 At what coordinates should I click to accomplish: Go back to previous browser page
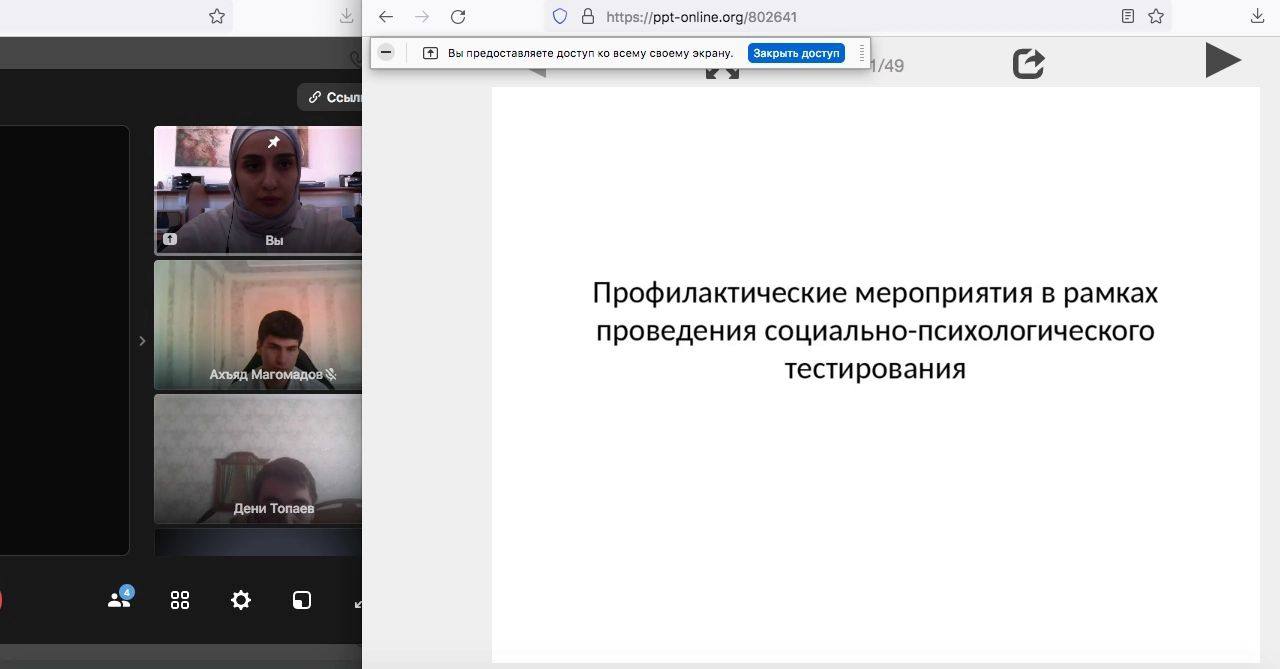(x=386, y=16)
